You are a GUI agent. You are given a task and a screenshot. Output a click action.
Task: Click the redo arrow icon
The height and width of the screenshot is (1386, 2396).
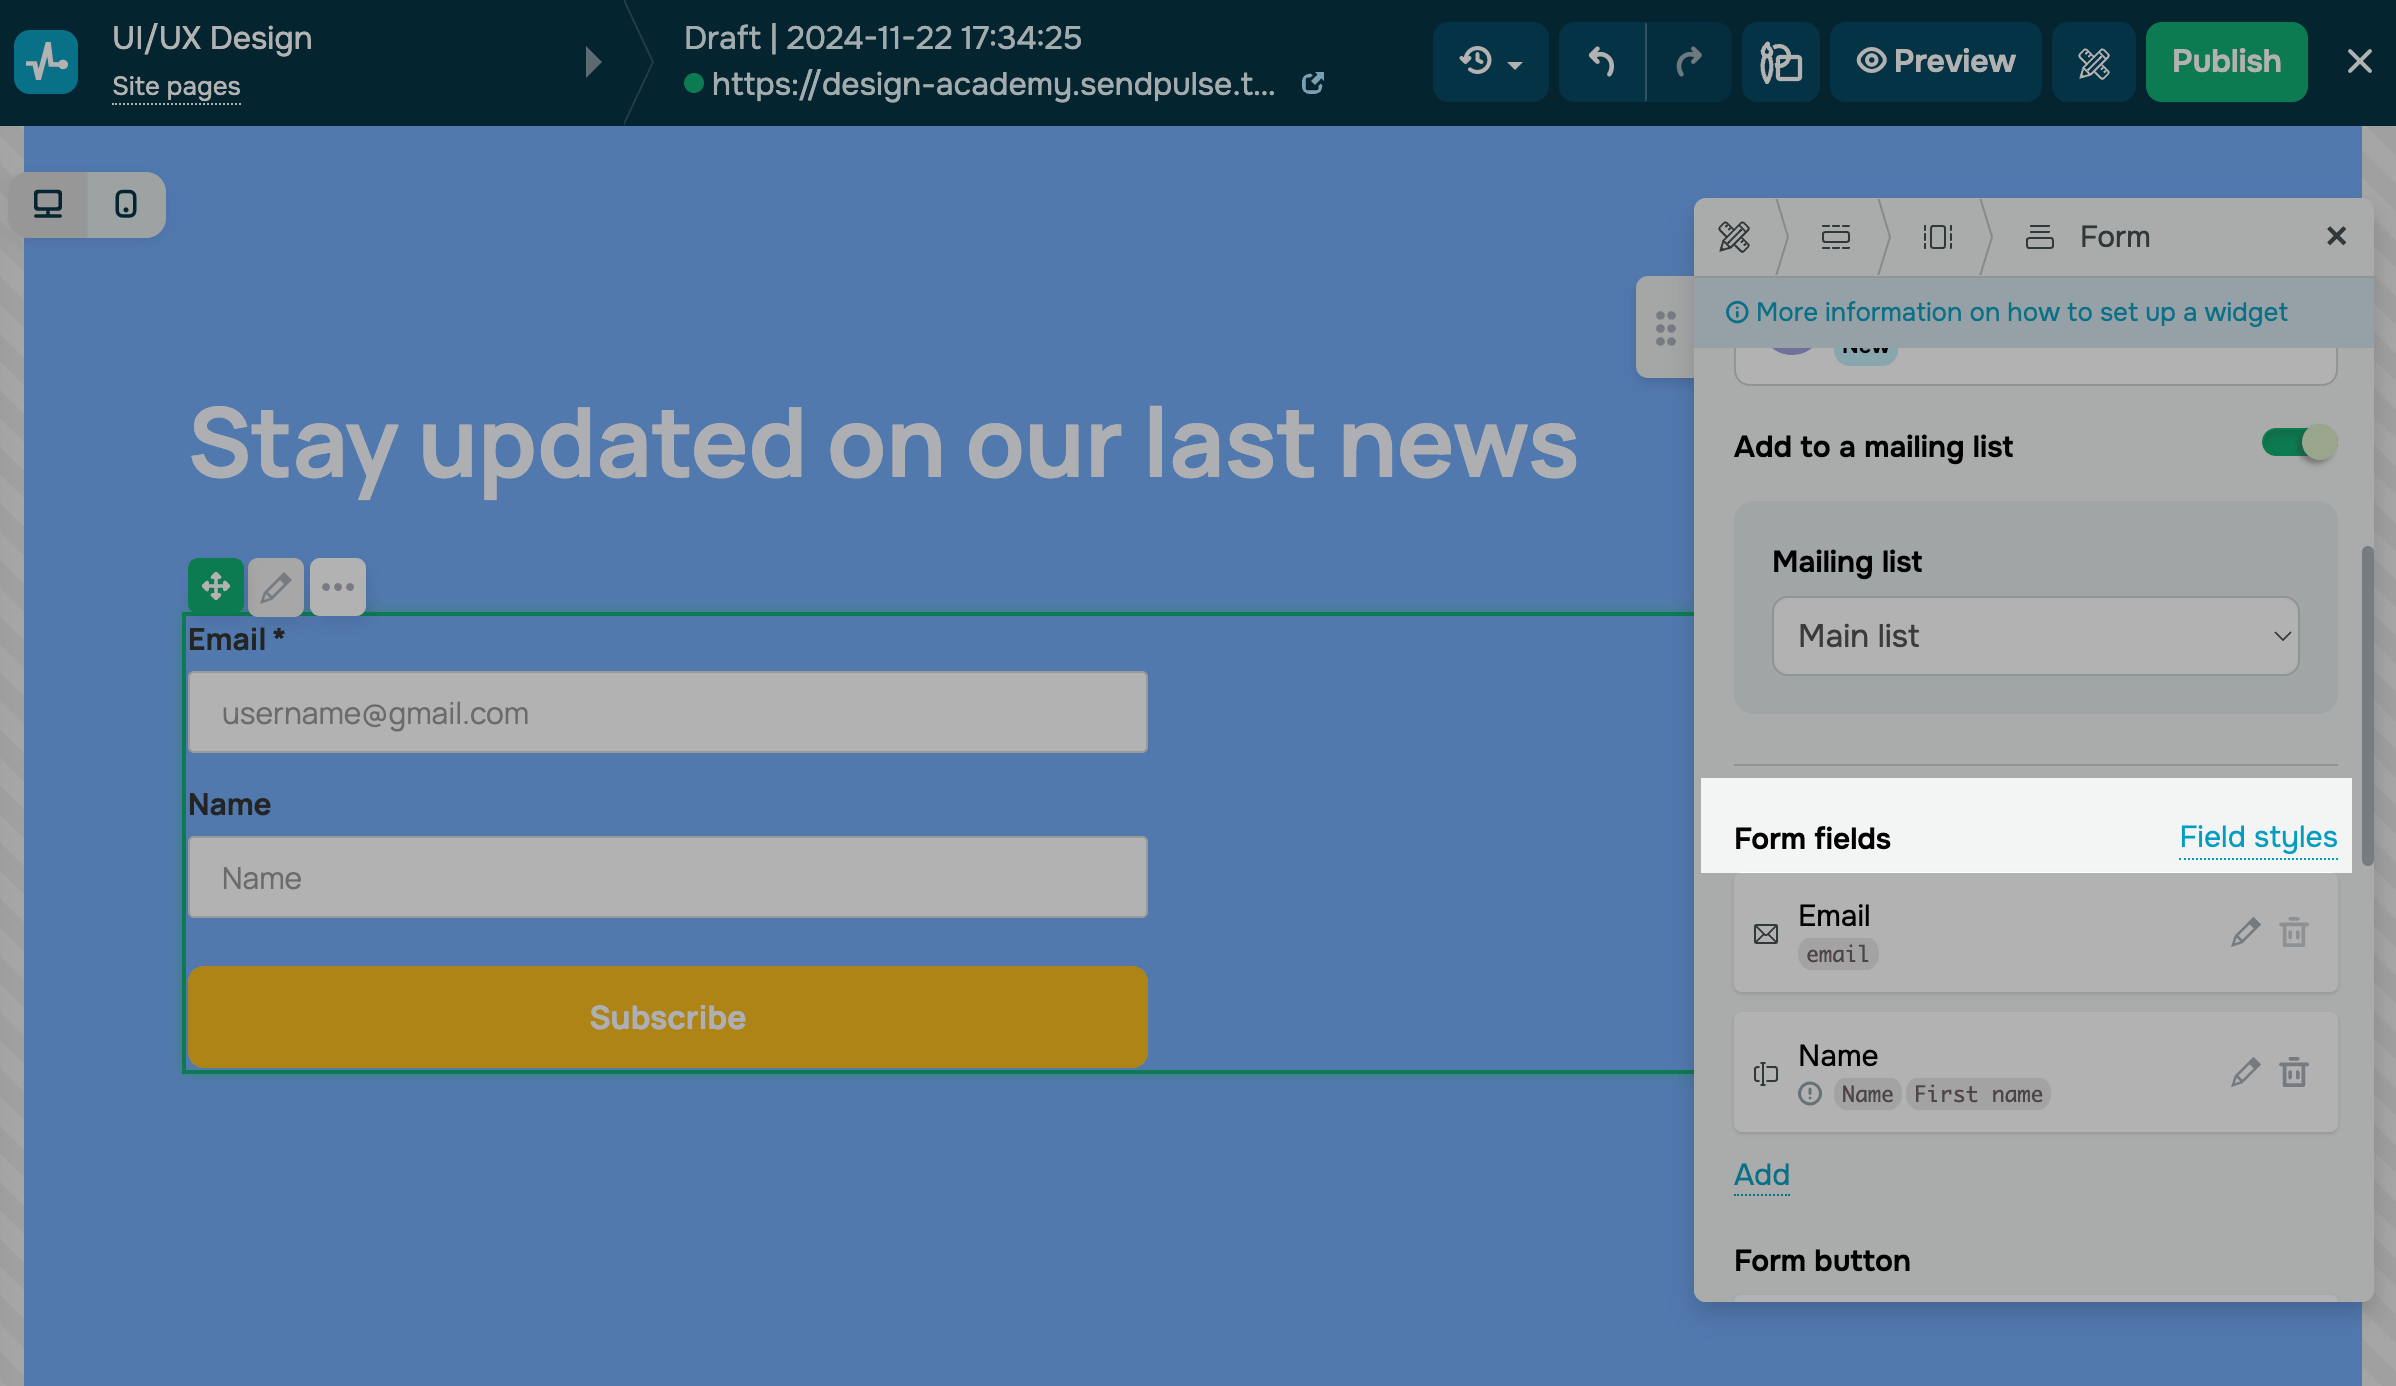(1688, 62)
